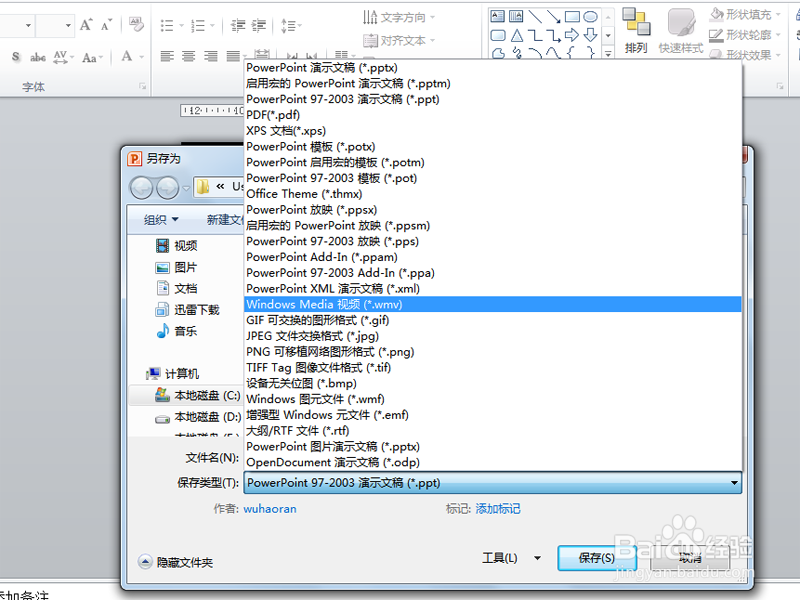The width and height of the screenshot is (800, 600).
Task: Open the 工具(L) tools dropdown
Action: (511, 558)
